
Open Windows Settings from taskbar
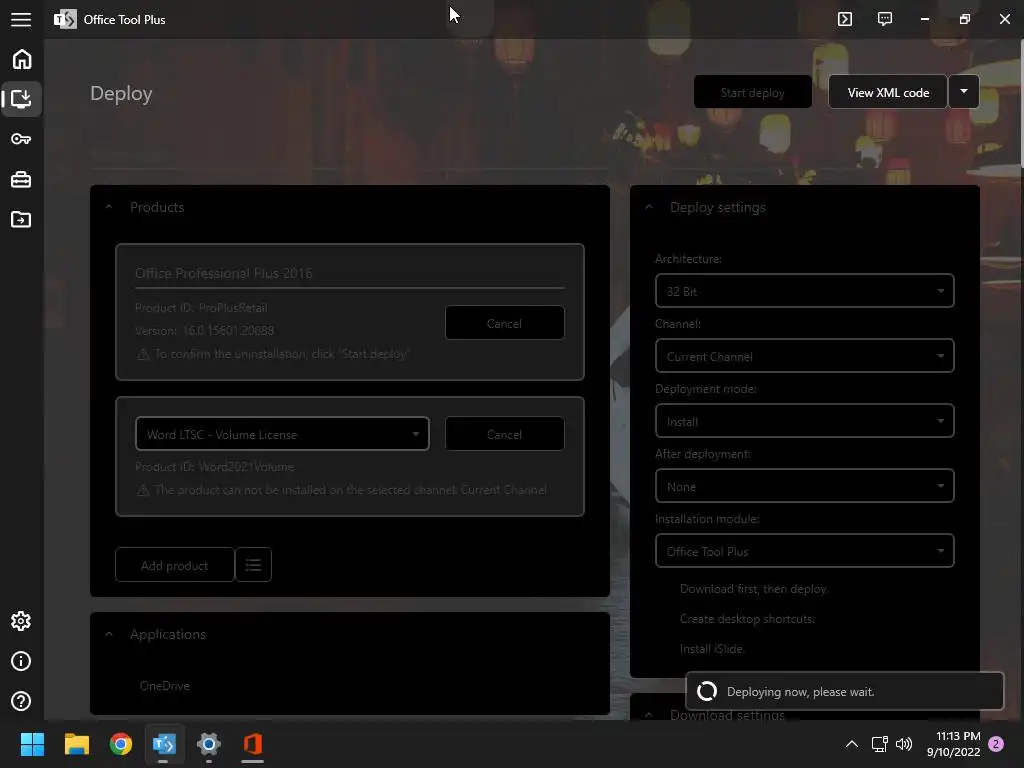coord(208,744)
